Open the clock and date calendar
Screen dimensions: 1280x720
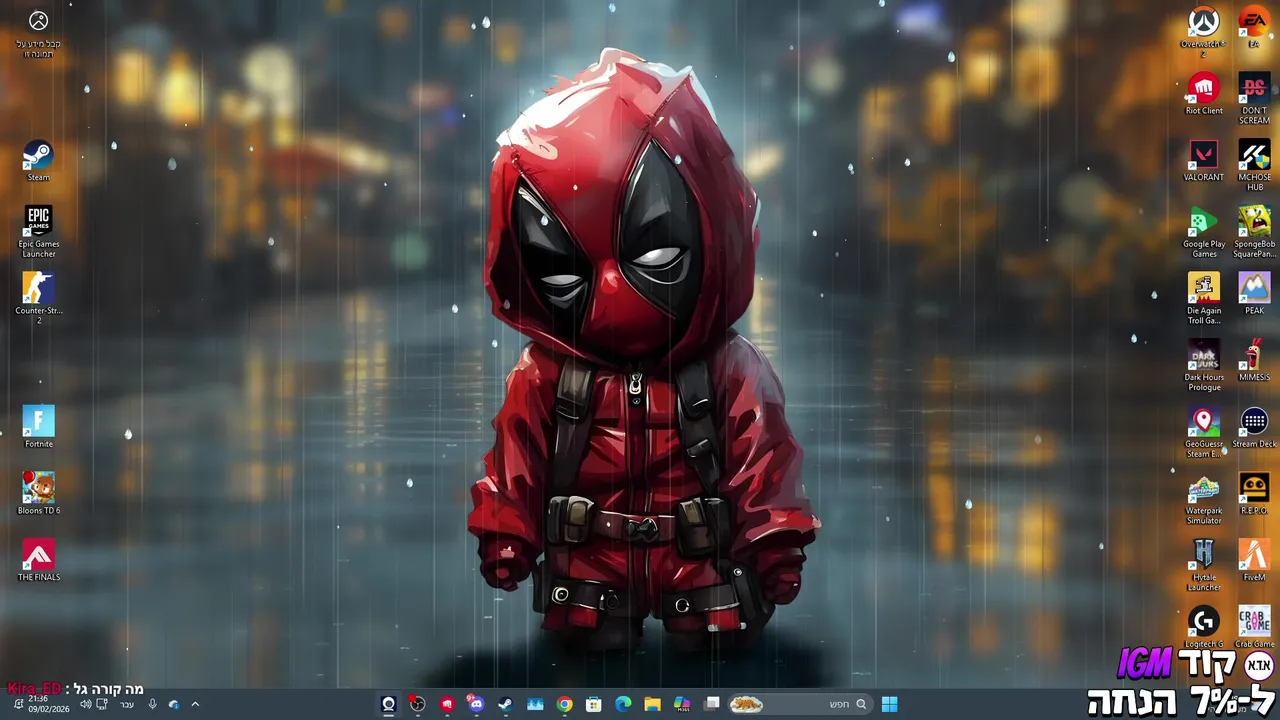pos(48,704)
